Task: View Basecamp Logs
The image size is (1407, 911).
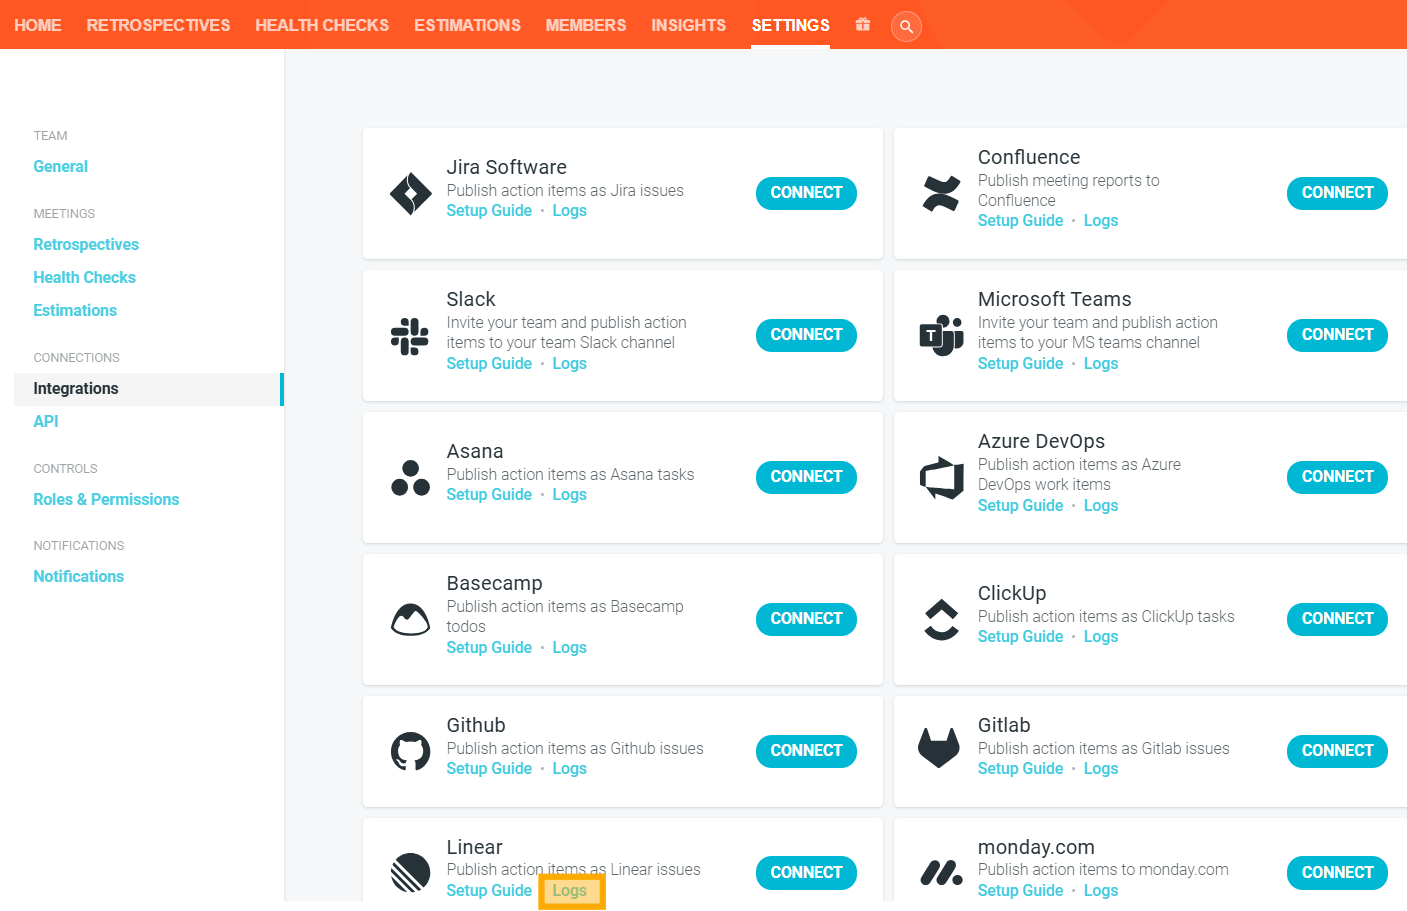Action: point(569,648)
